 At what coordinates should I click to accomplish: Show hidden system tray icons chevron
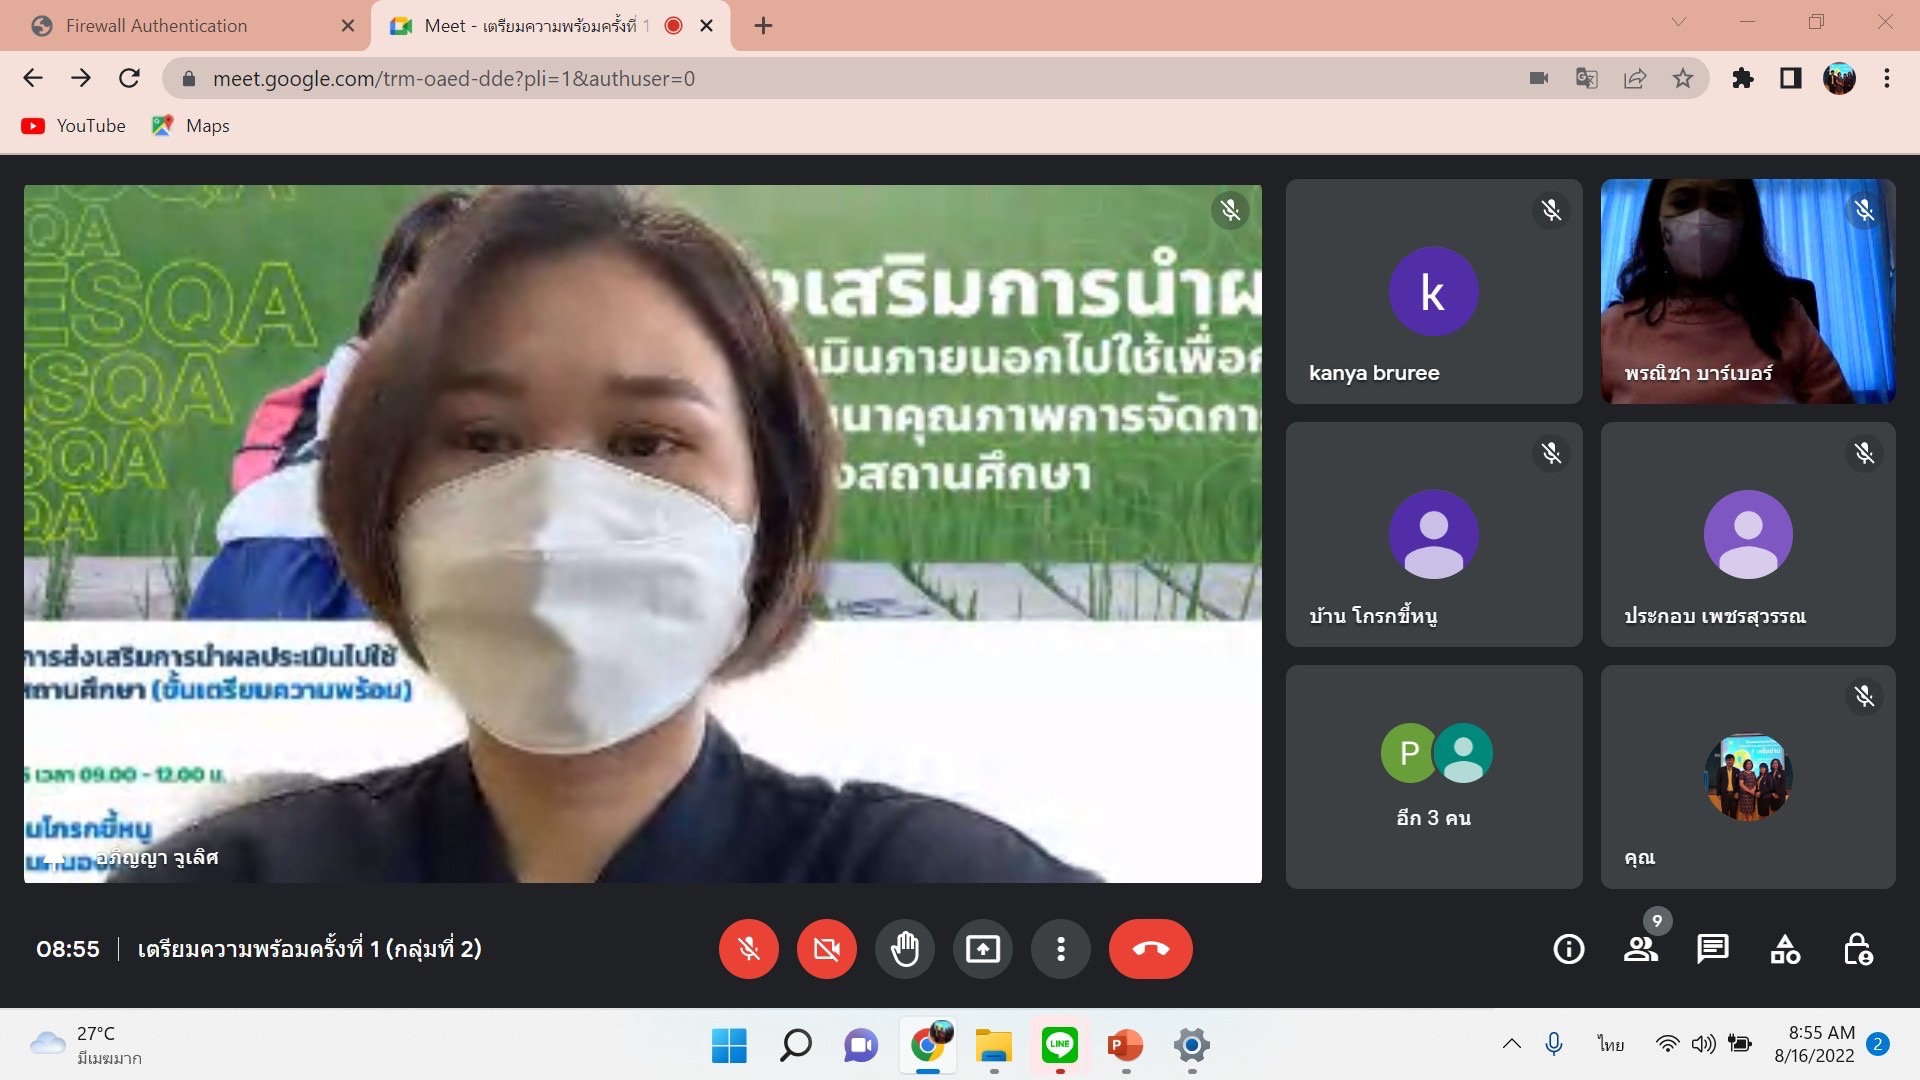(1511, 1044)
